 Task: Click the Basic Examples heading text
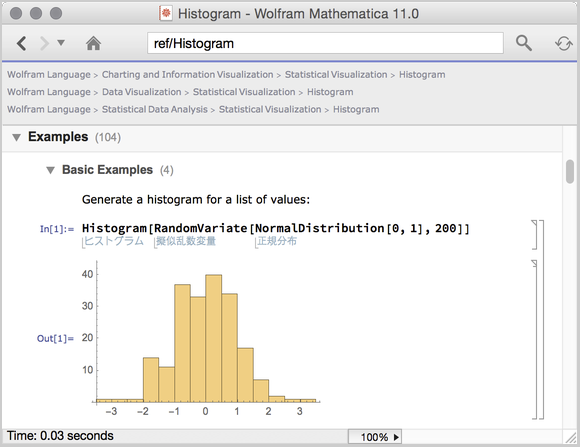107,169
